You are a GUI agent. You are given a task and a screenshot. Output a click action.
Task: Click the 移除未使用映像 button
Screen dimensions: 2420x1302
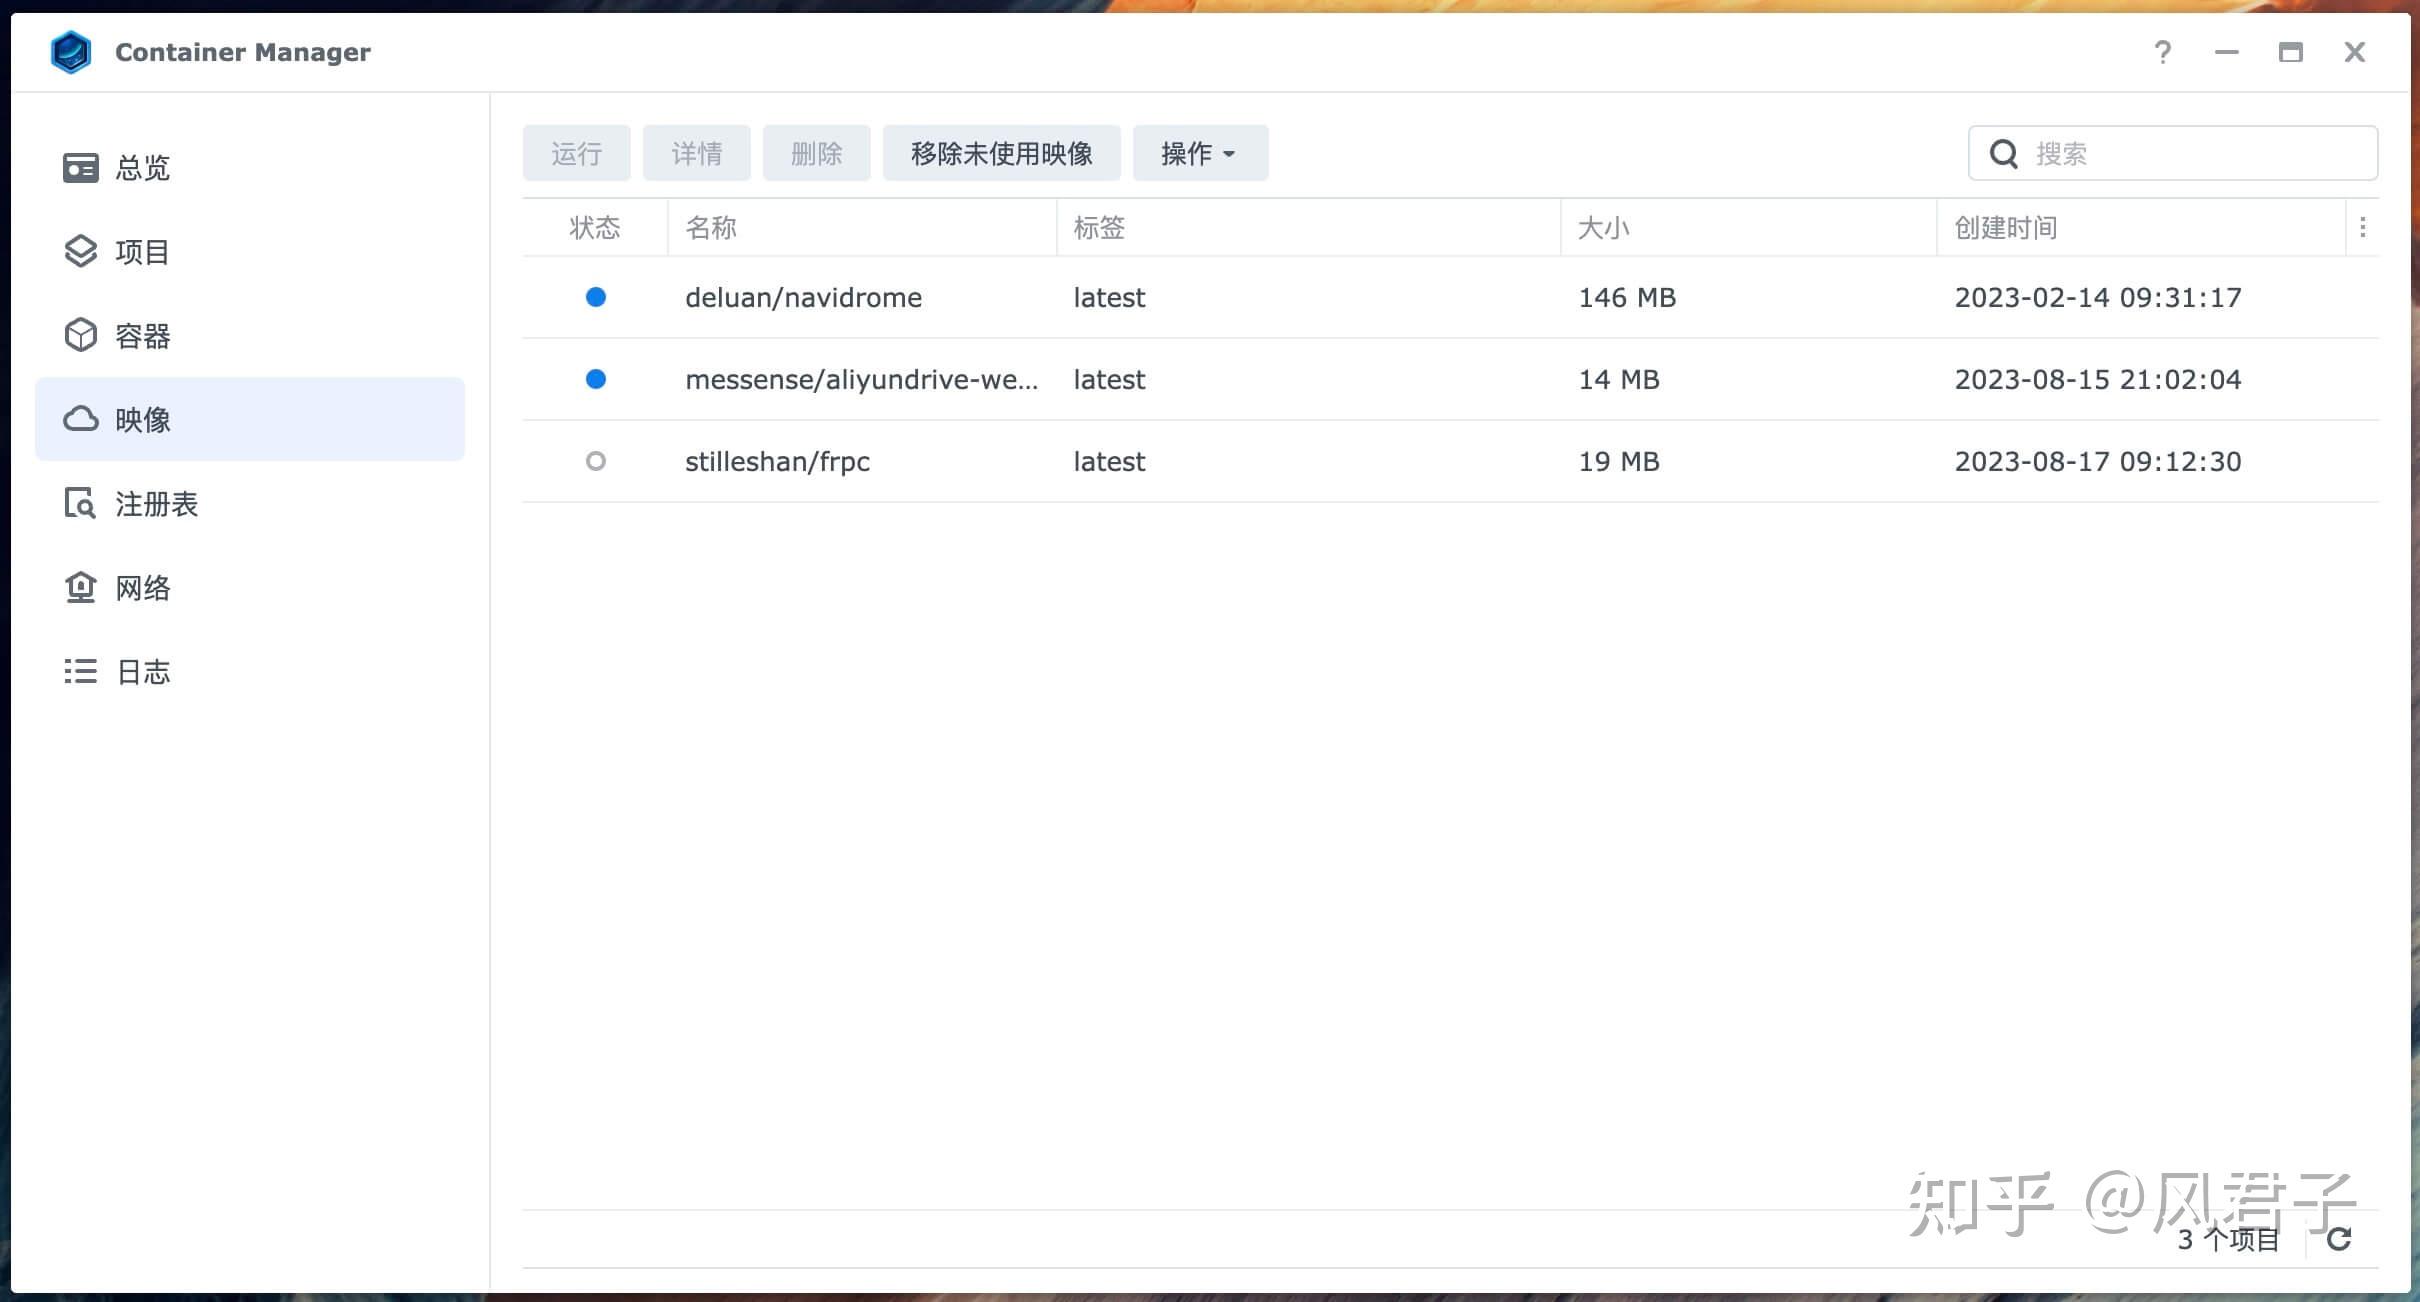click(x=1001, y=152)
